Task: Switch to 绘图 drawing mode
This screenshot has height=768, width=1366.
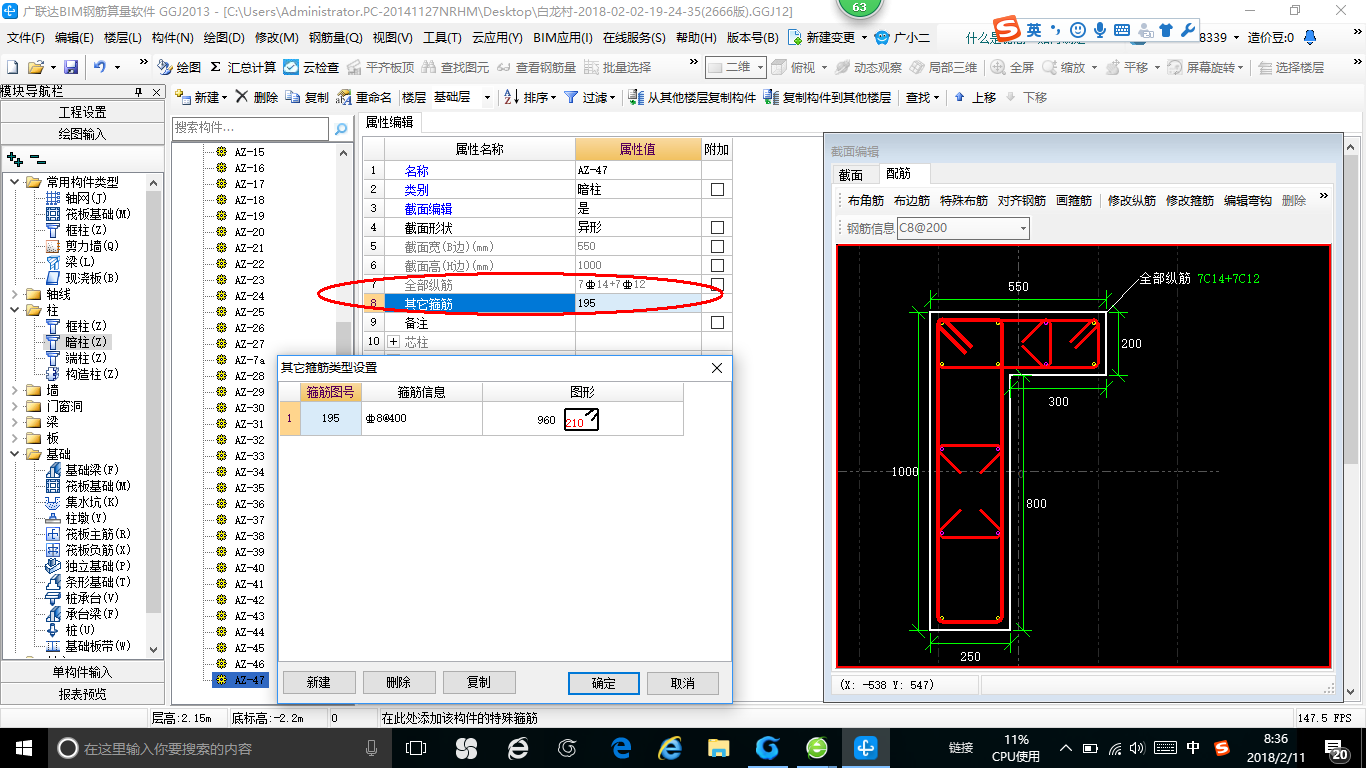Action: click(x=179, y=67)
